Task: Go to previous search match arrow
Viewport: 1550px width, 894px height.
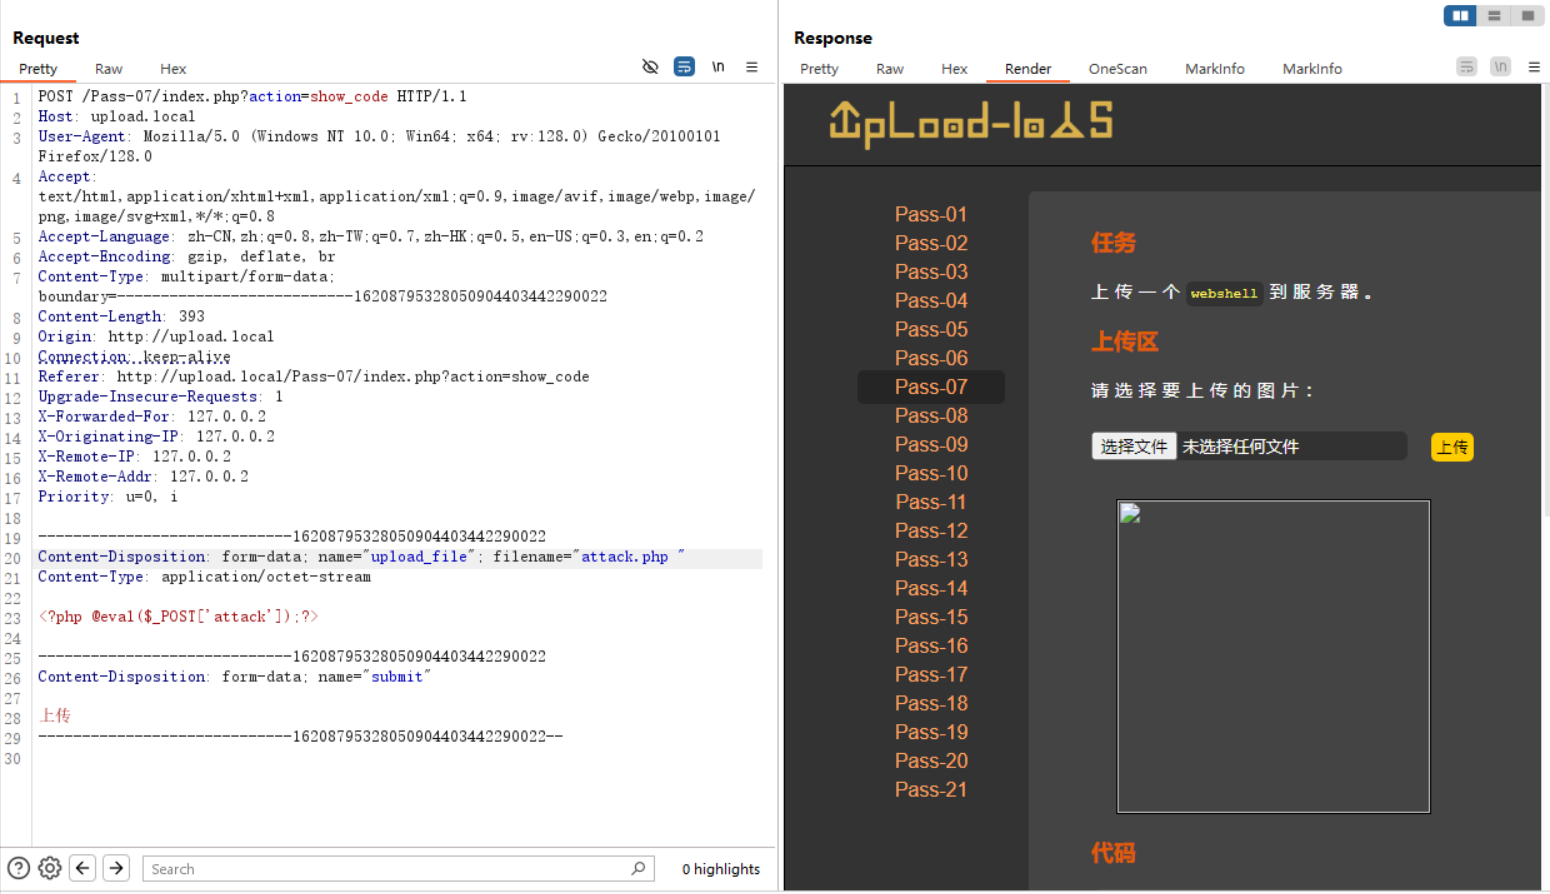Action: 83,868
